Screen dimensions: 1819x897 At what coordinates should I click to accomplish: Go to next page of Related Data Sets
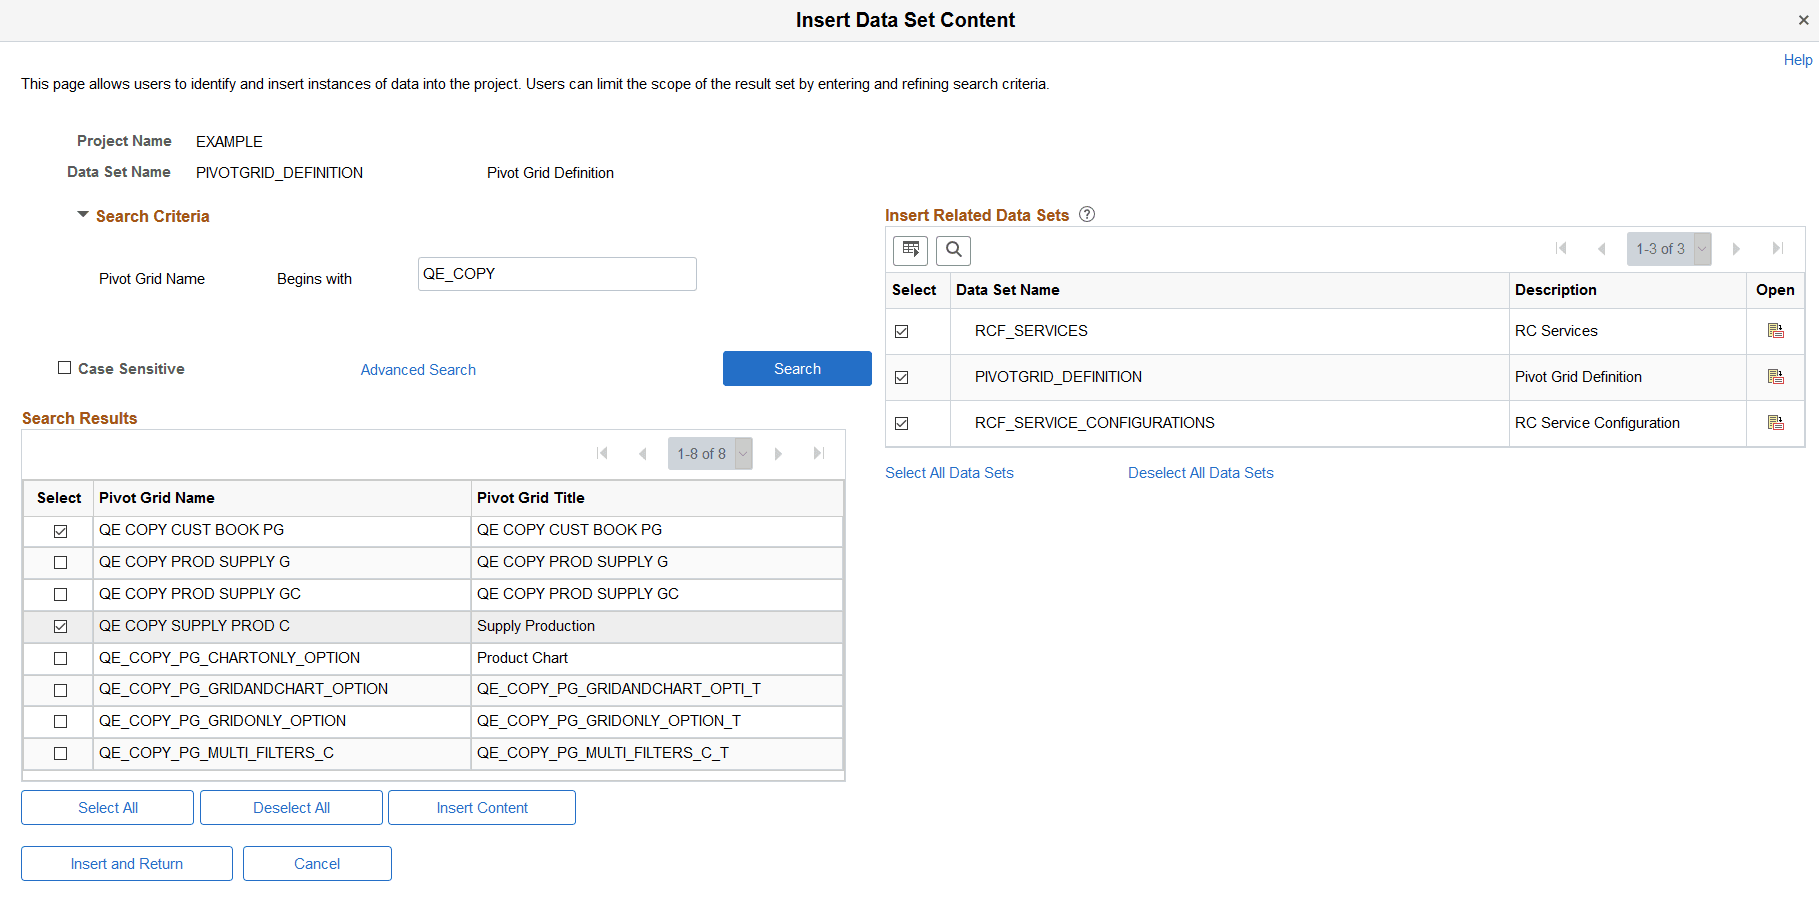1736,249
